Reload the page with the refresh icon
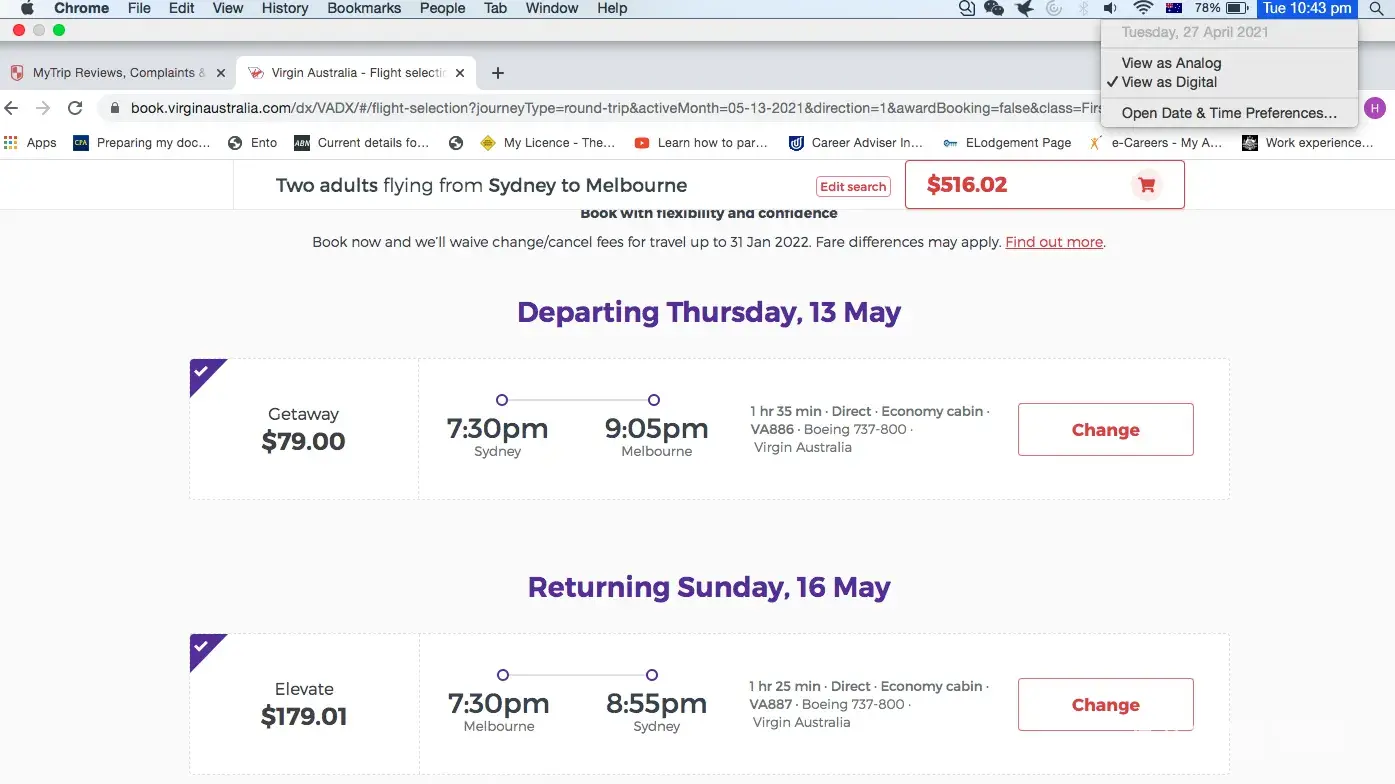1395x784 pixels. [75, 108]
